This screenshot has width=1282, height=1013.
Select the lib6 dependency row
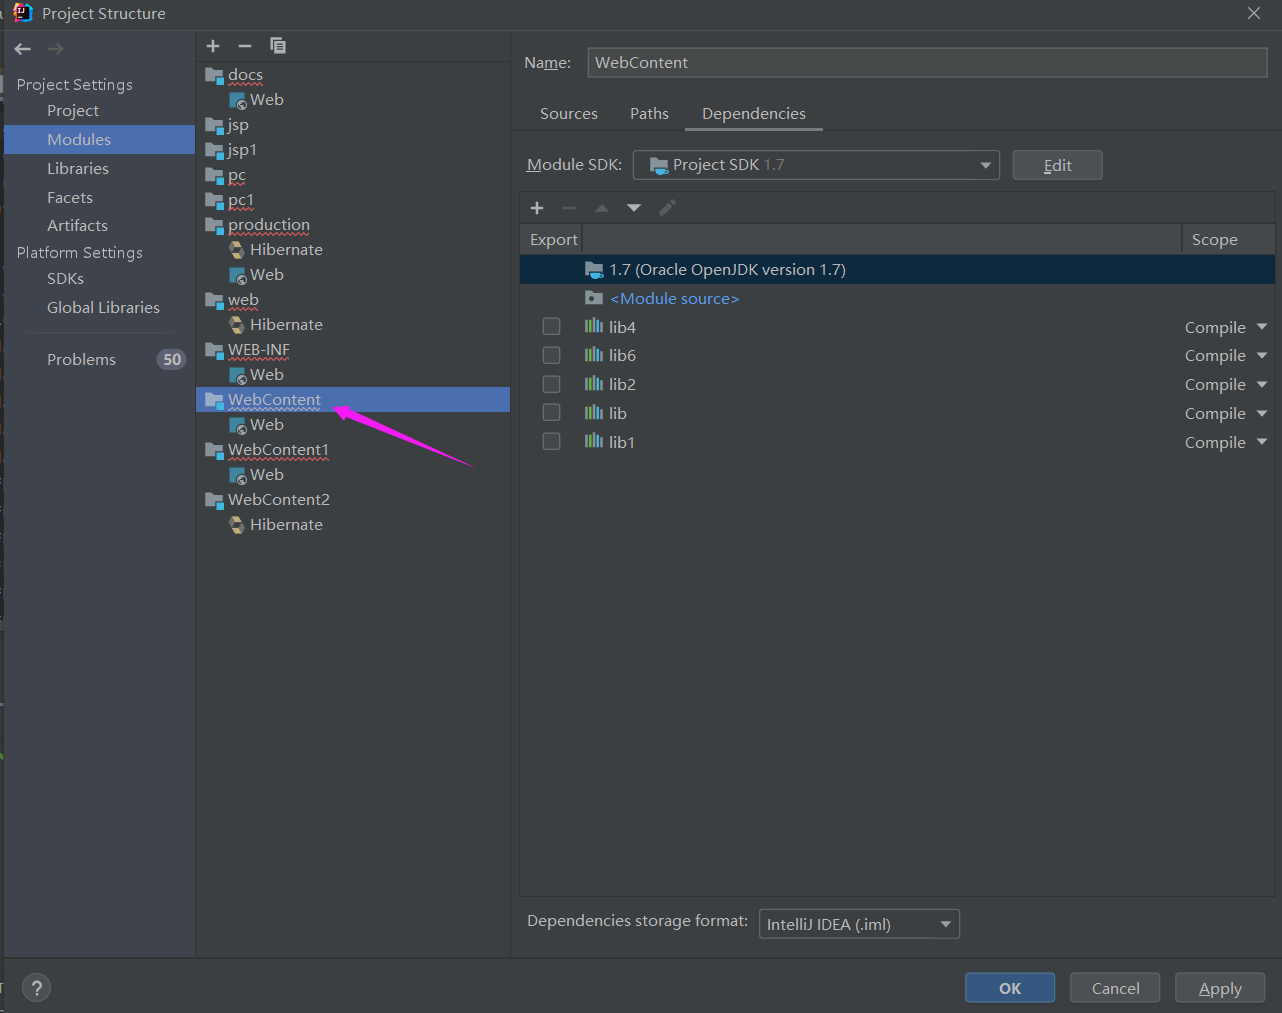(897, 355)
